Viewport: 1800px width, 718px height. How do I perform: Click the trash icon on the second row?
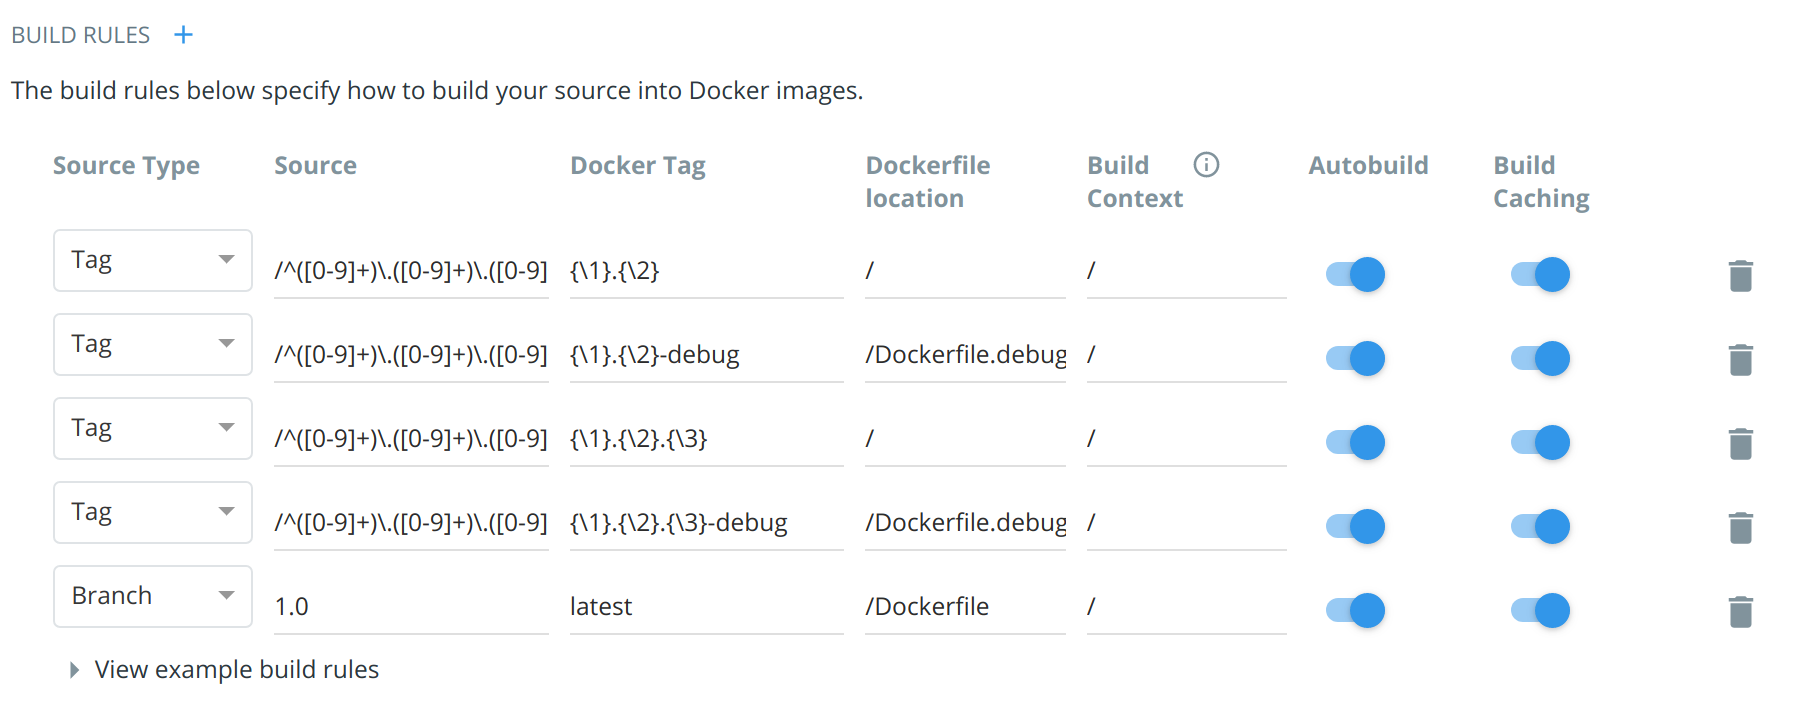(x=1740, y=358)
